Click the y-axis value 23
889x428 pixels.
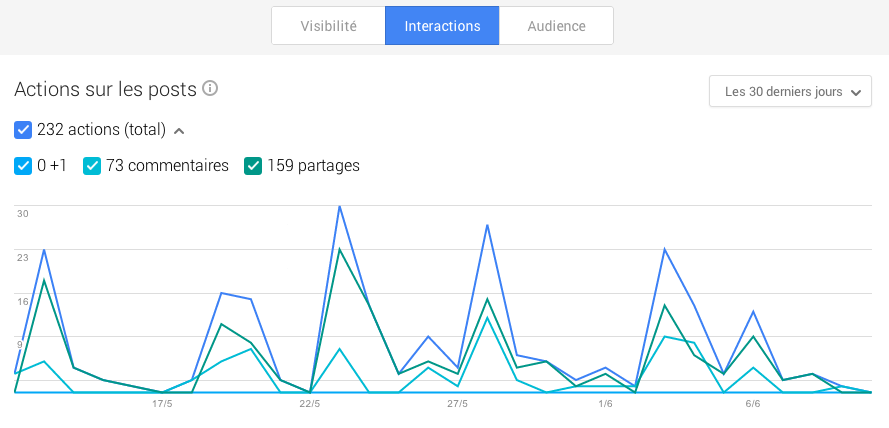point(22,257)
